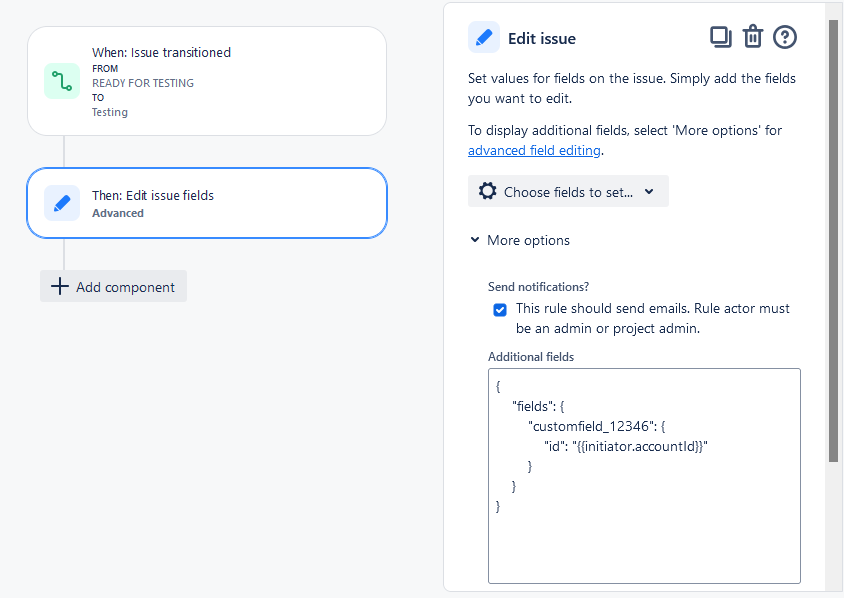Click the Advanced label under Edit issue fields
The height and width of the screenshot is (598, 844).
tap(118, 213)
